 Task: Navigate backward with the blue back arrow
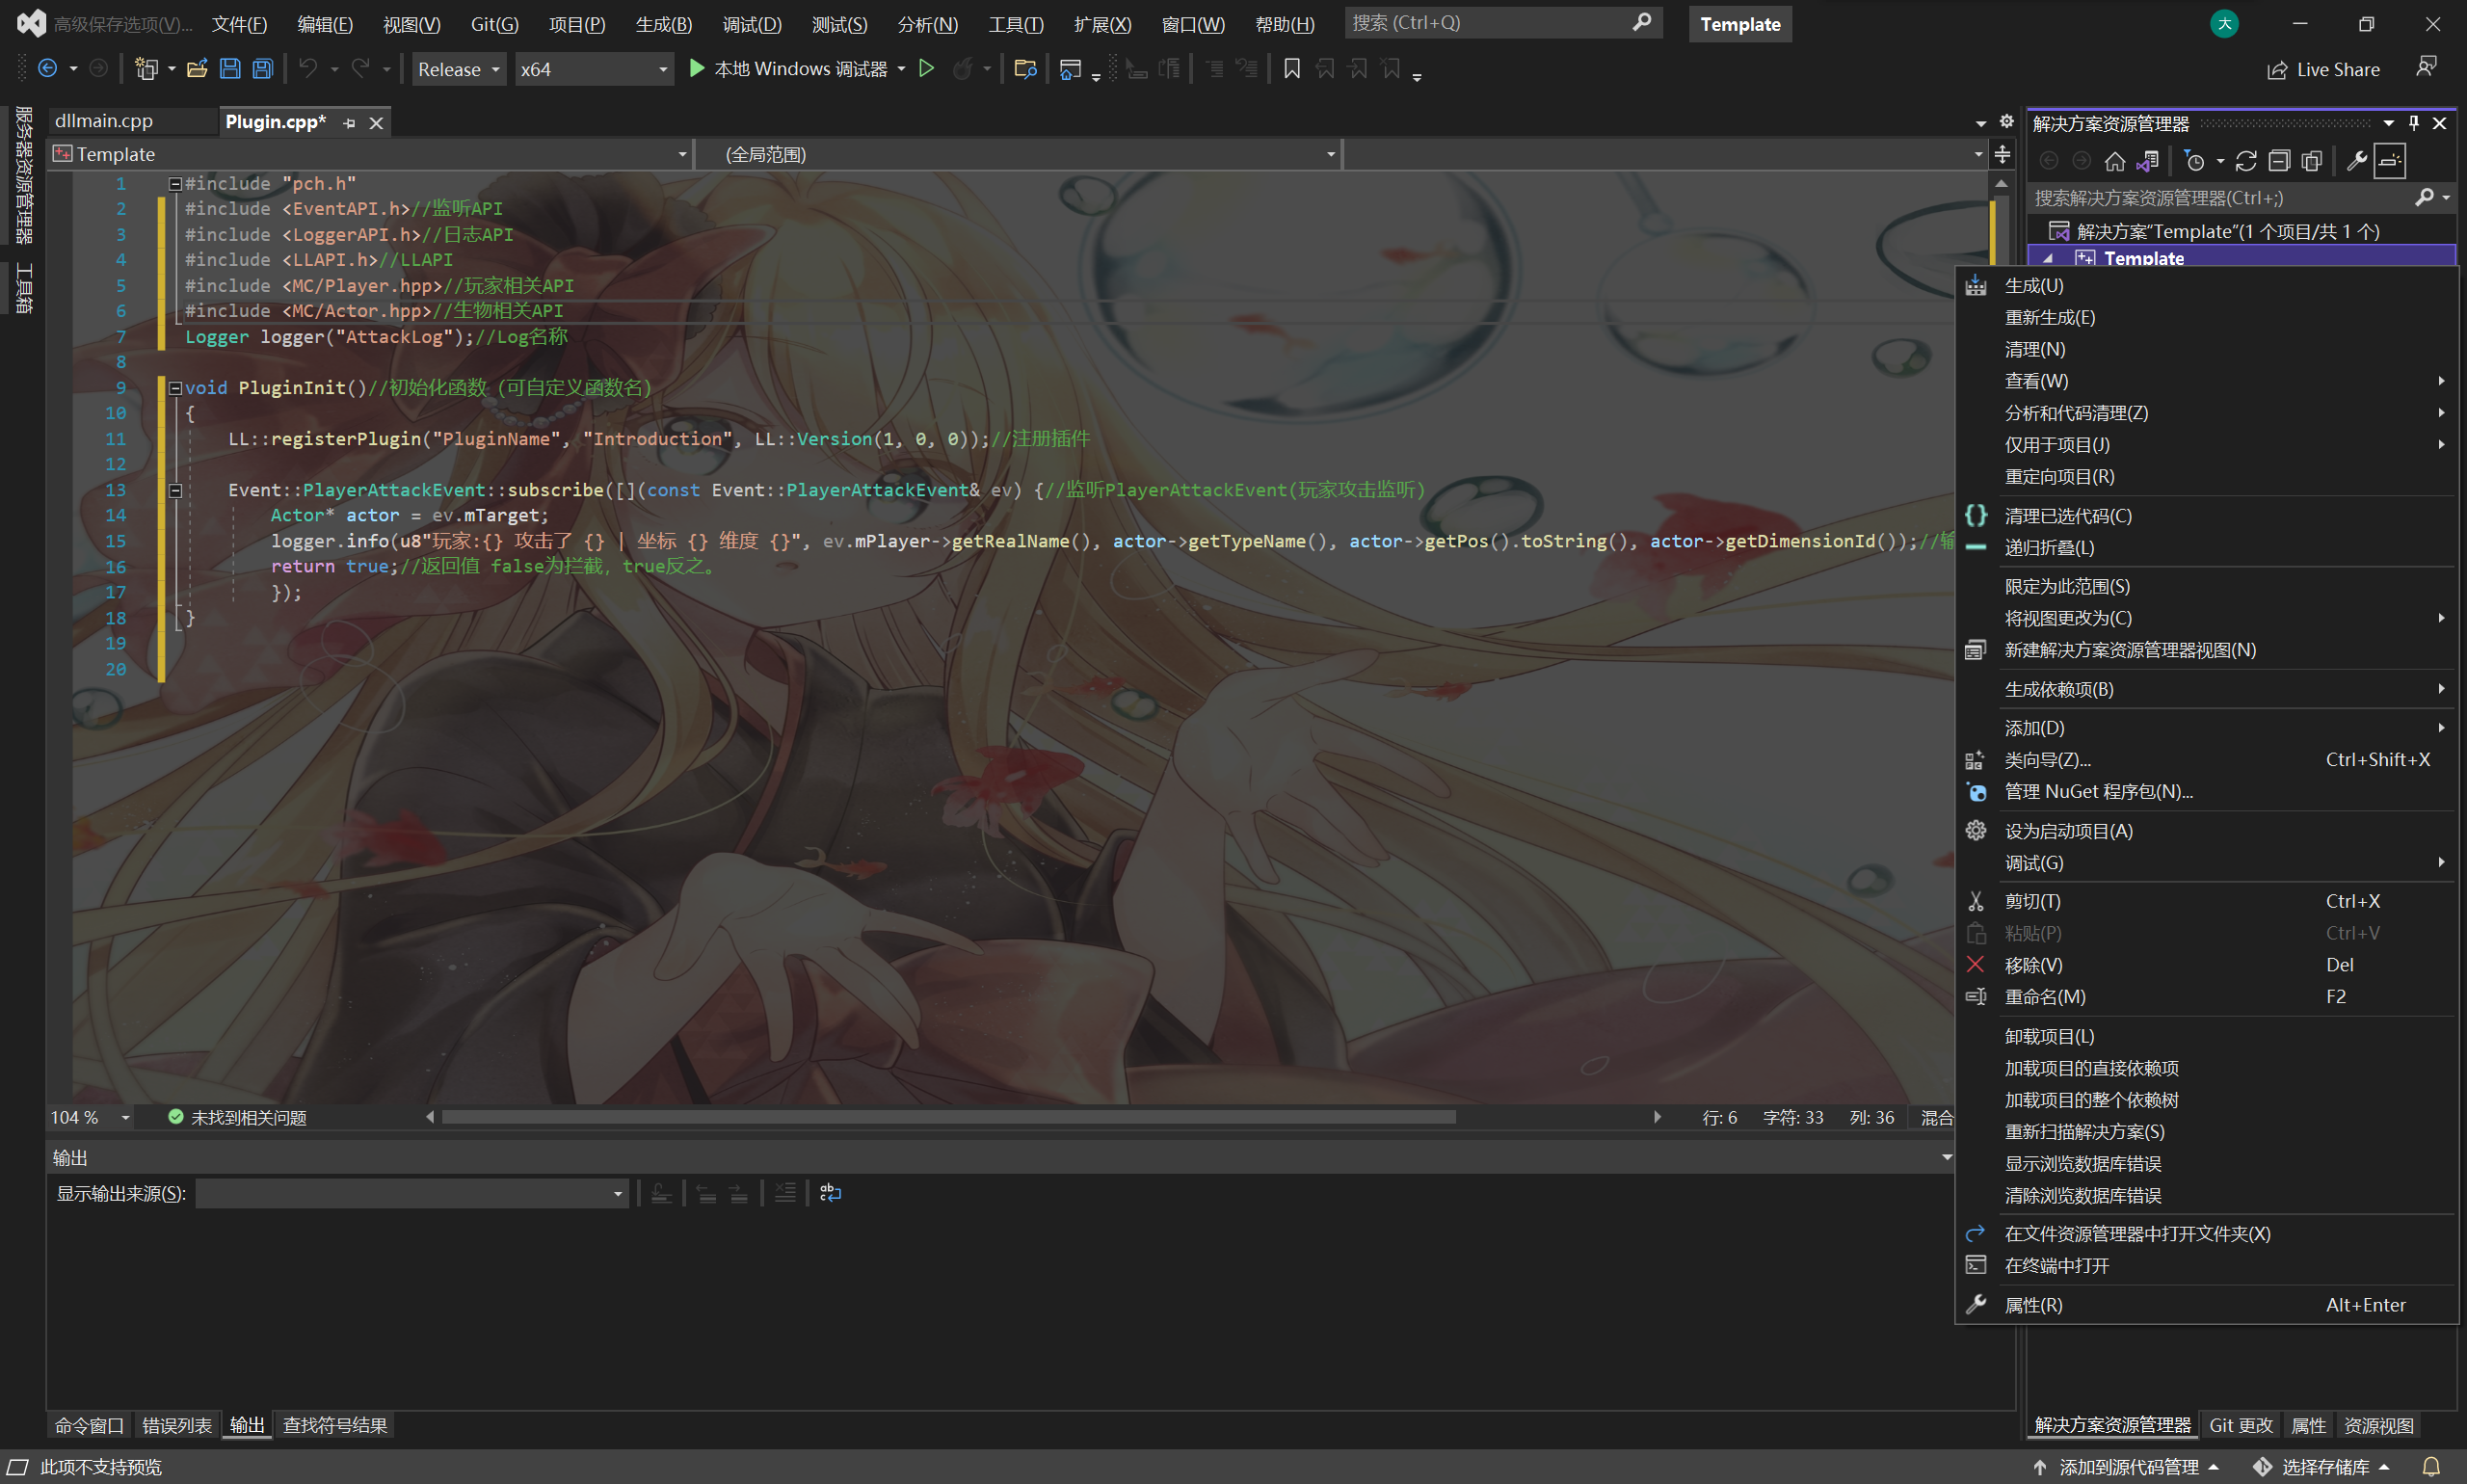(47, 69)
